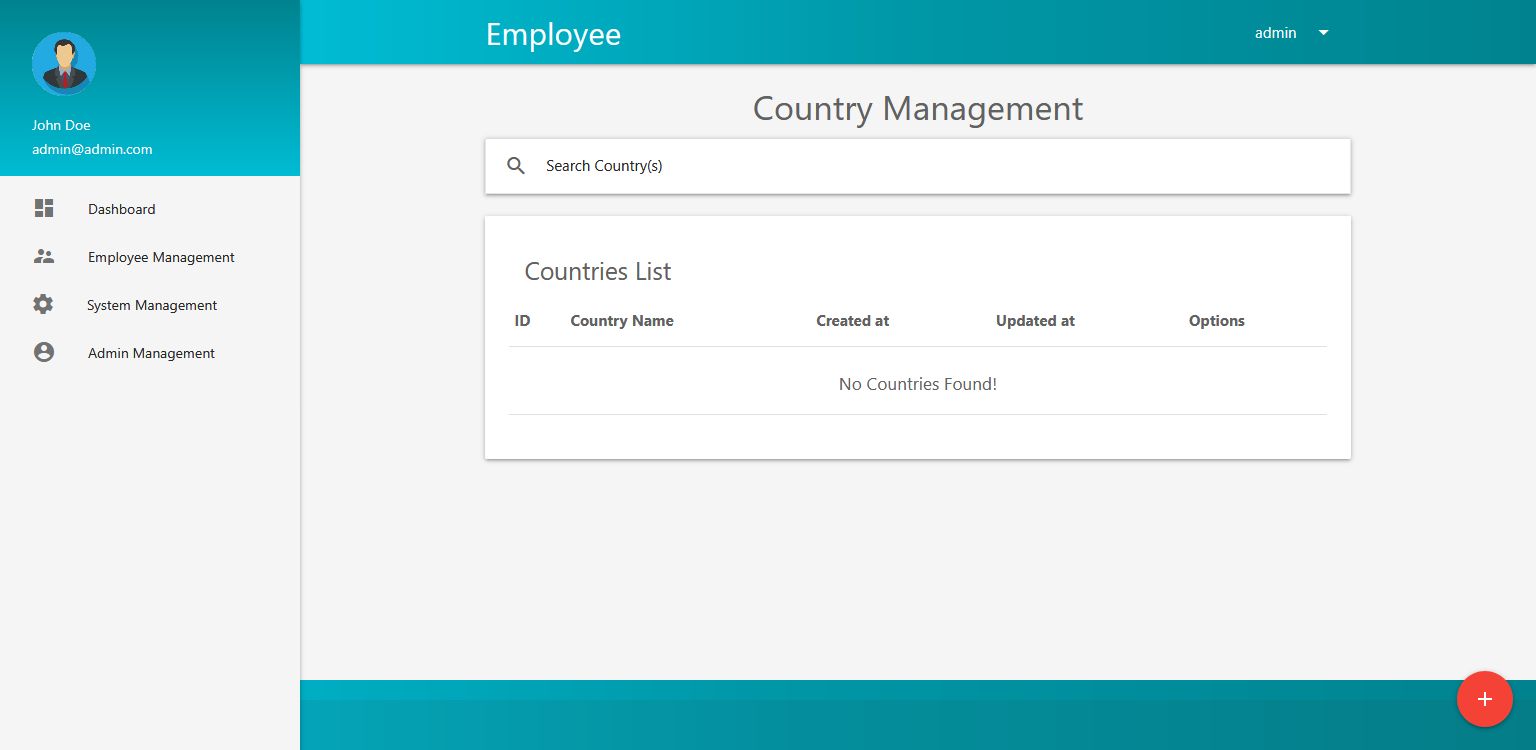Go to Admin Management menu entry
The image size is (1536, 750).
(x=150, y=353)
